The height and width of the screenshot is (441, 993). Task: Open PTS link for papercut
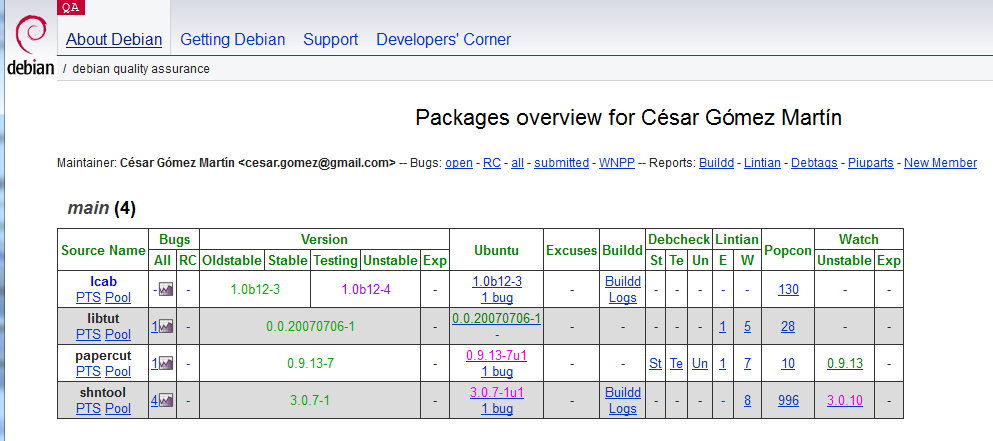(x=88, y=371)
